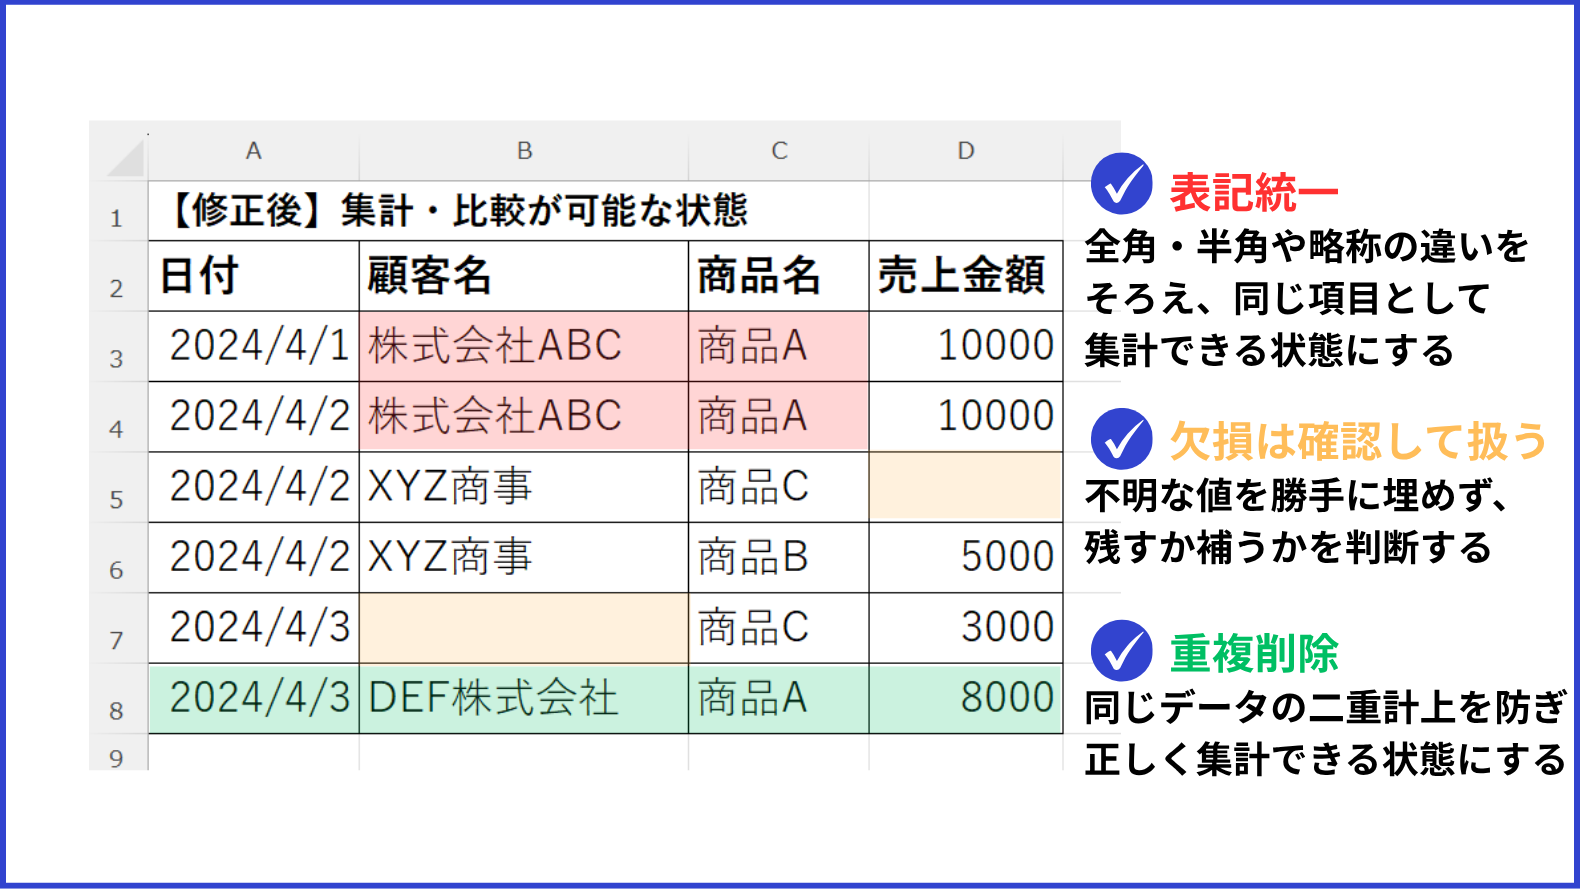The width and height of the screenshot is (1580, 890).
Task: Click date 2024/4/3 in row 8
Action: tap(254, 699)
